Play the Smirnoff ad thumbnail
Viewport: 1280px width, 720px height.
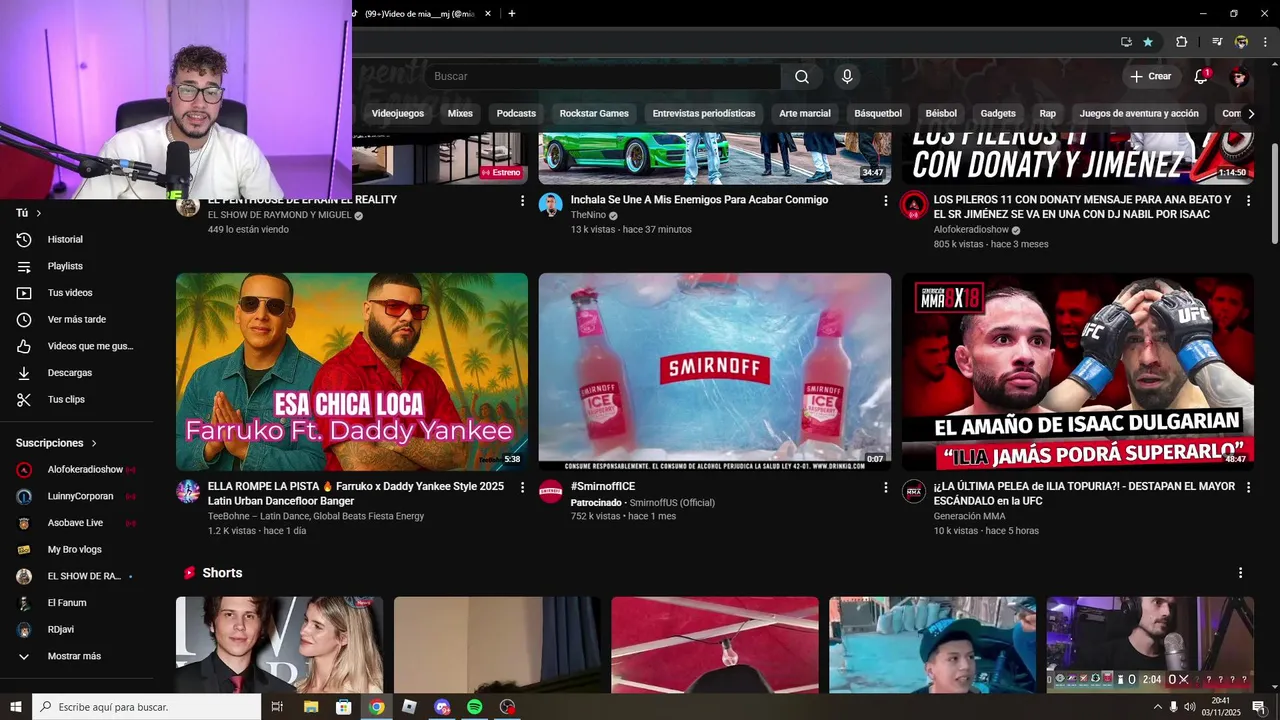pyautogui.click(x=715, y=372)
